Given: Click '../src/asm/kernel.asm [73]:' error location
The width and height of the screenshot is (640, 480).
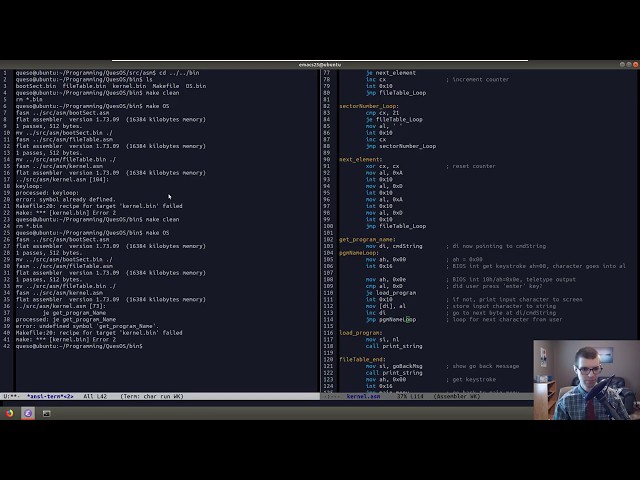Looking at the screenshot, I should point(61,306).
